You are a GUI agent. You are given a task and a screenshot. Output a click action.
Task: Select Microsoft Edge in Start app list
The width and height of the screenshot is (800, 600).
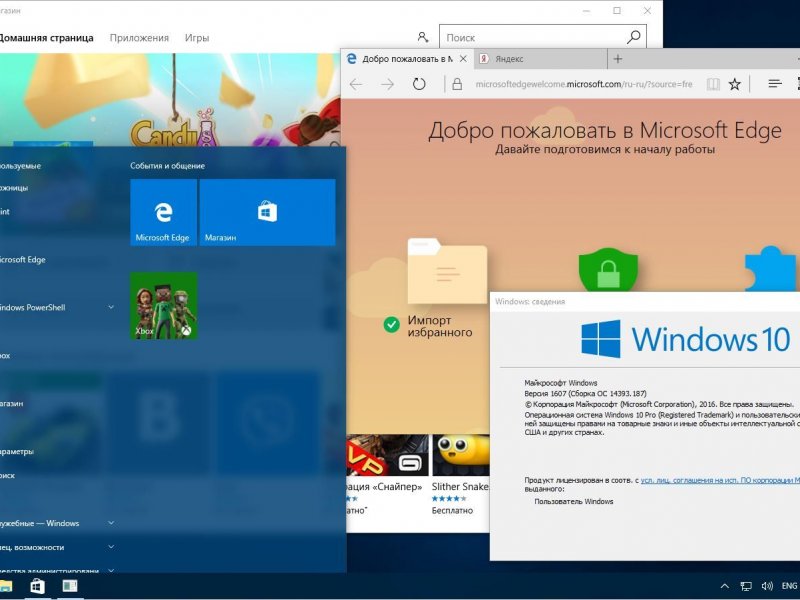point(22,259)
